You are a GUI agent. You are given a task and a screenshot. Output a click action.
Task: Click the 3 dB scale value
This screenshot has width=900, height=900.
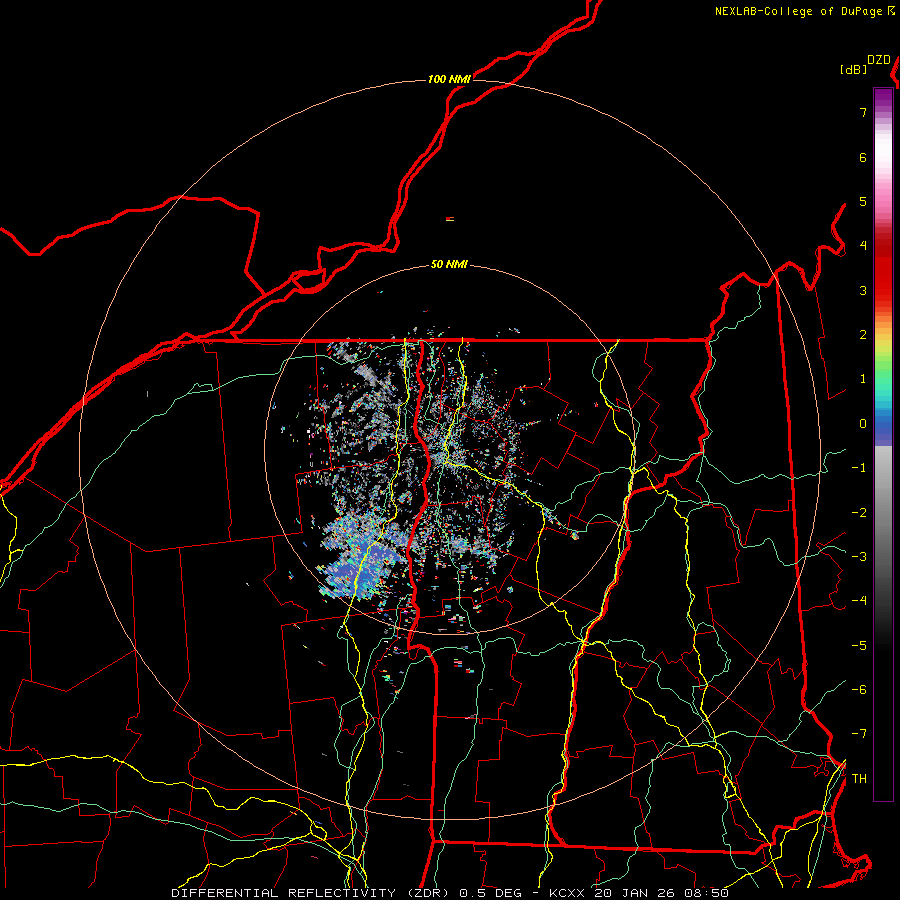pyautogui.click(x=863, y=290)
